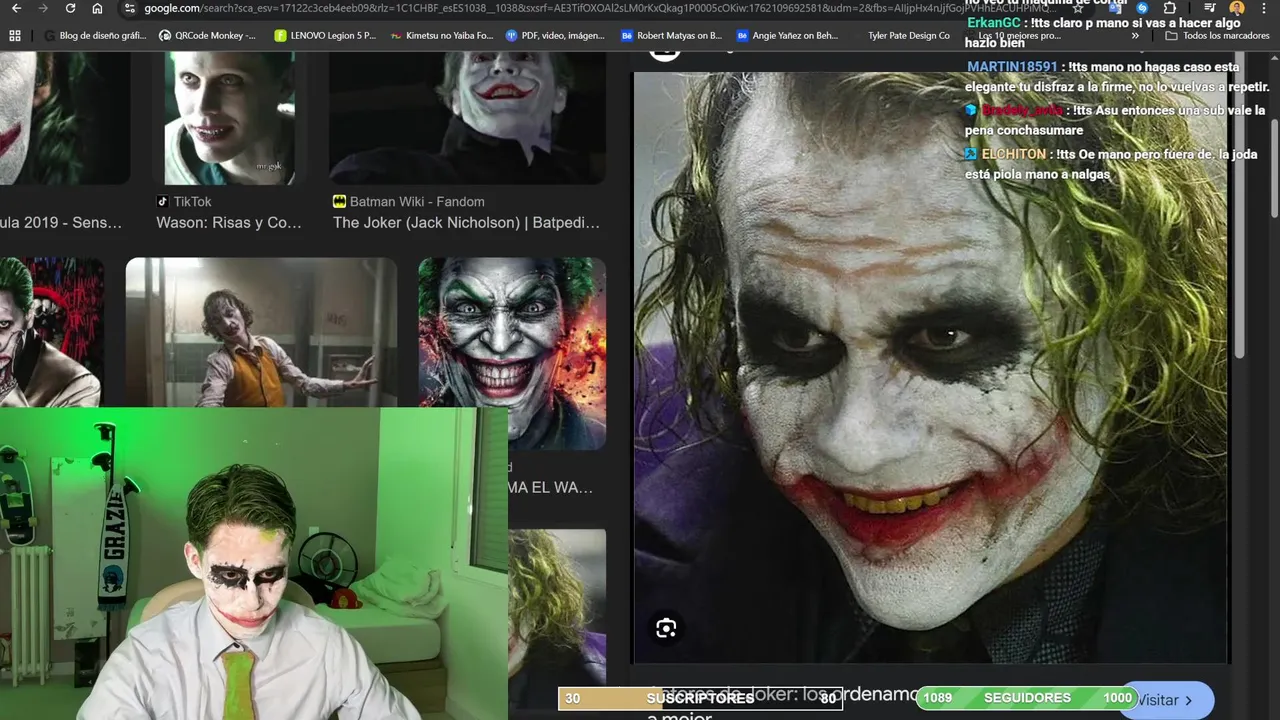Open the LENOVO Legion 5 P... bookmark
Screen dimensions: 1280x720
[324, 35]
